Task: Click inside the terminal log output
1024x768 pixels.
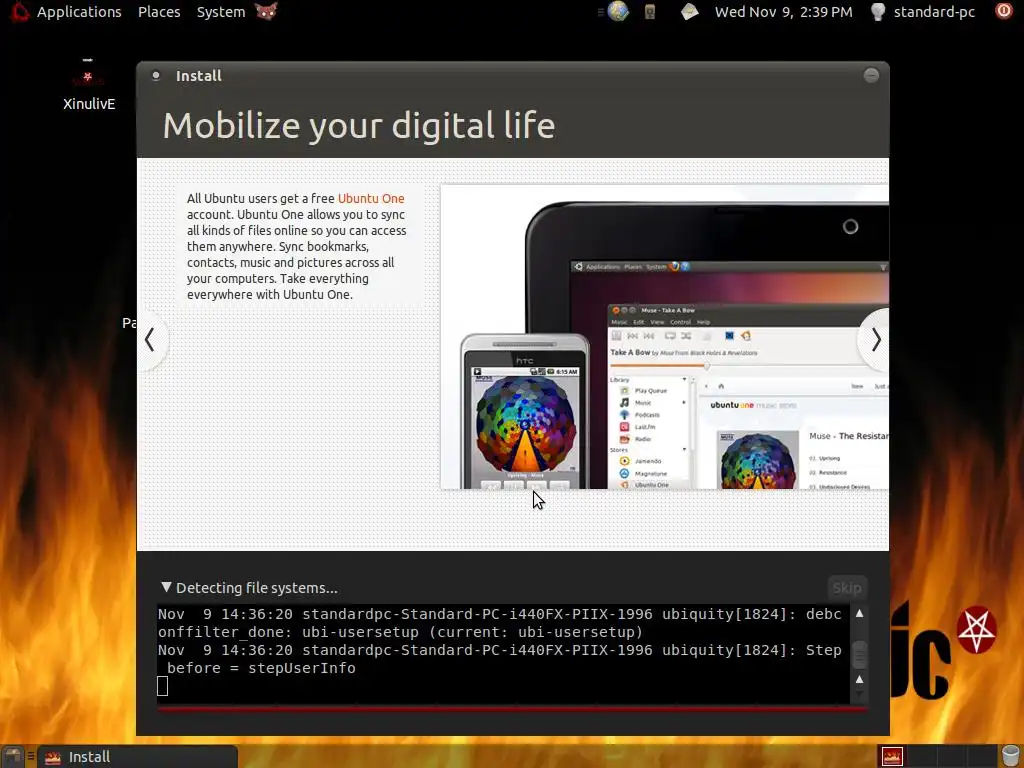Action: (503, 653)
